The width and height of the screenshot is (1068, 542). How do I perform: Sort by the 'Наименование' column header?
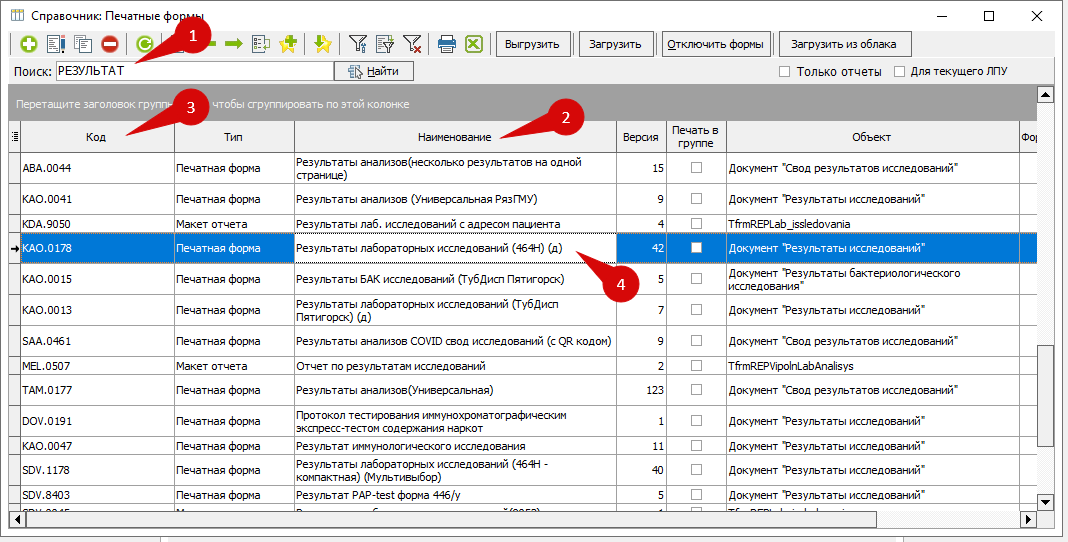455,137
